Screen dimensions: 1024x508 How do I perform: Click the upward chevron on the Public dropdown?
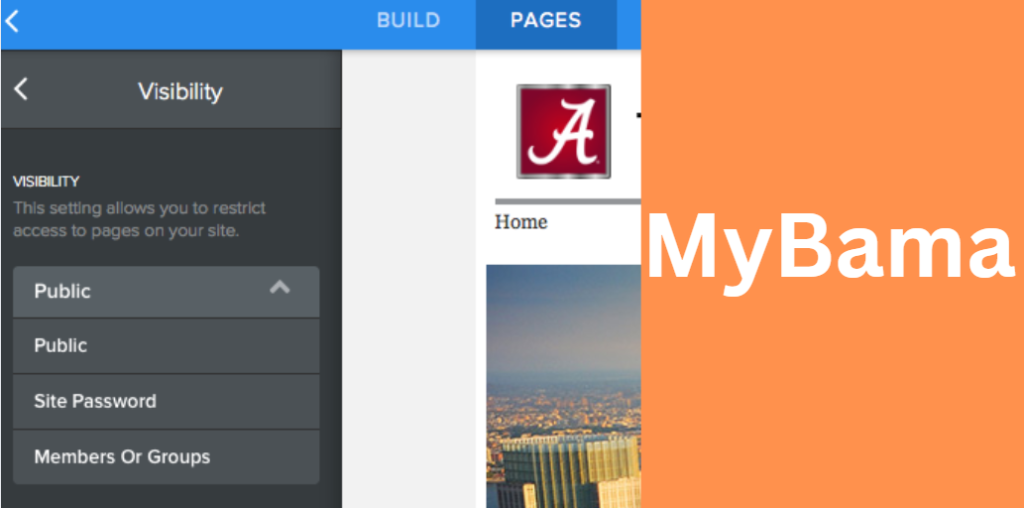(280, 287)
